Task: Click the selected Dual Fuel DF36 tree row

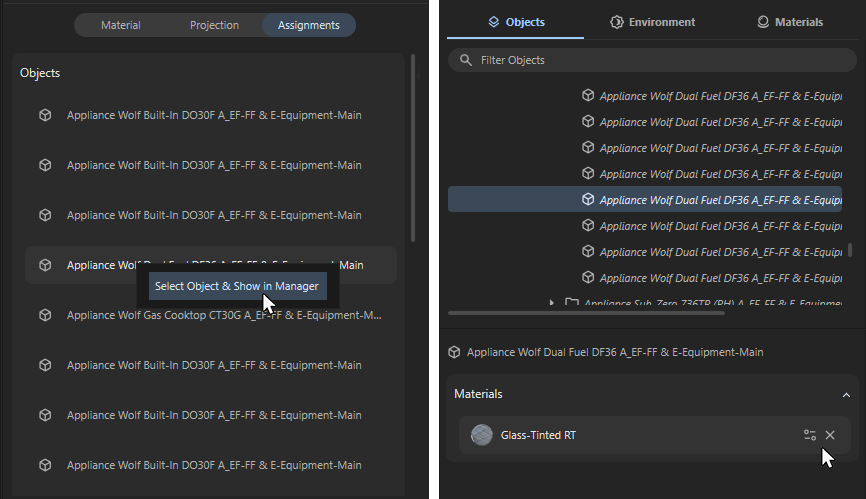Action: click(645, 199)
